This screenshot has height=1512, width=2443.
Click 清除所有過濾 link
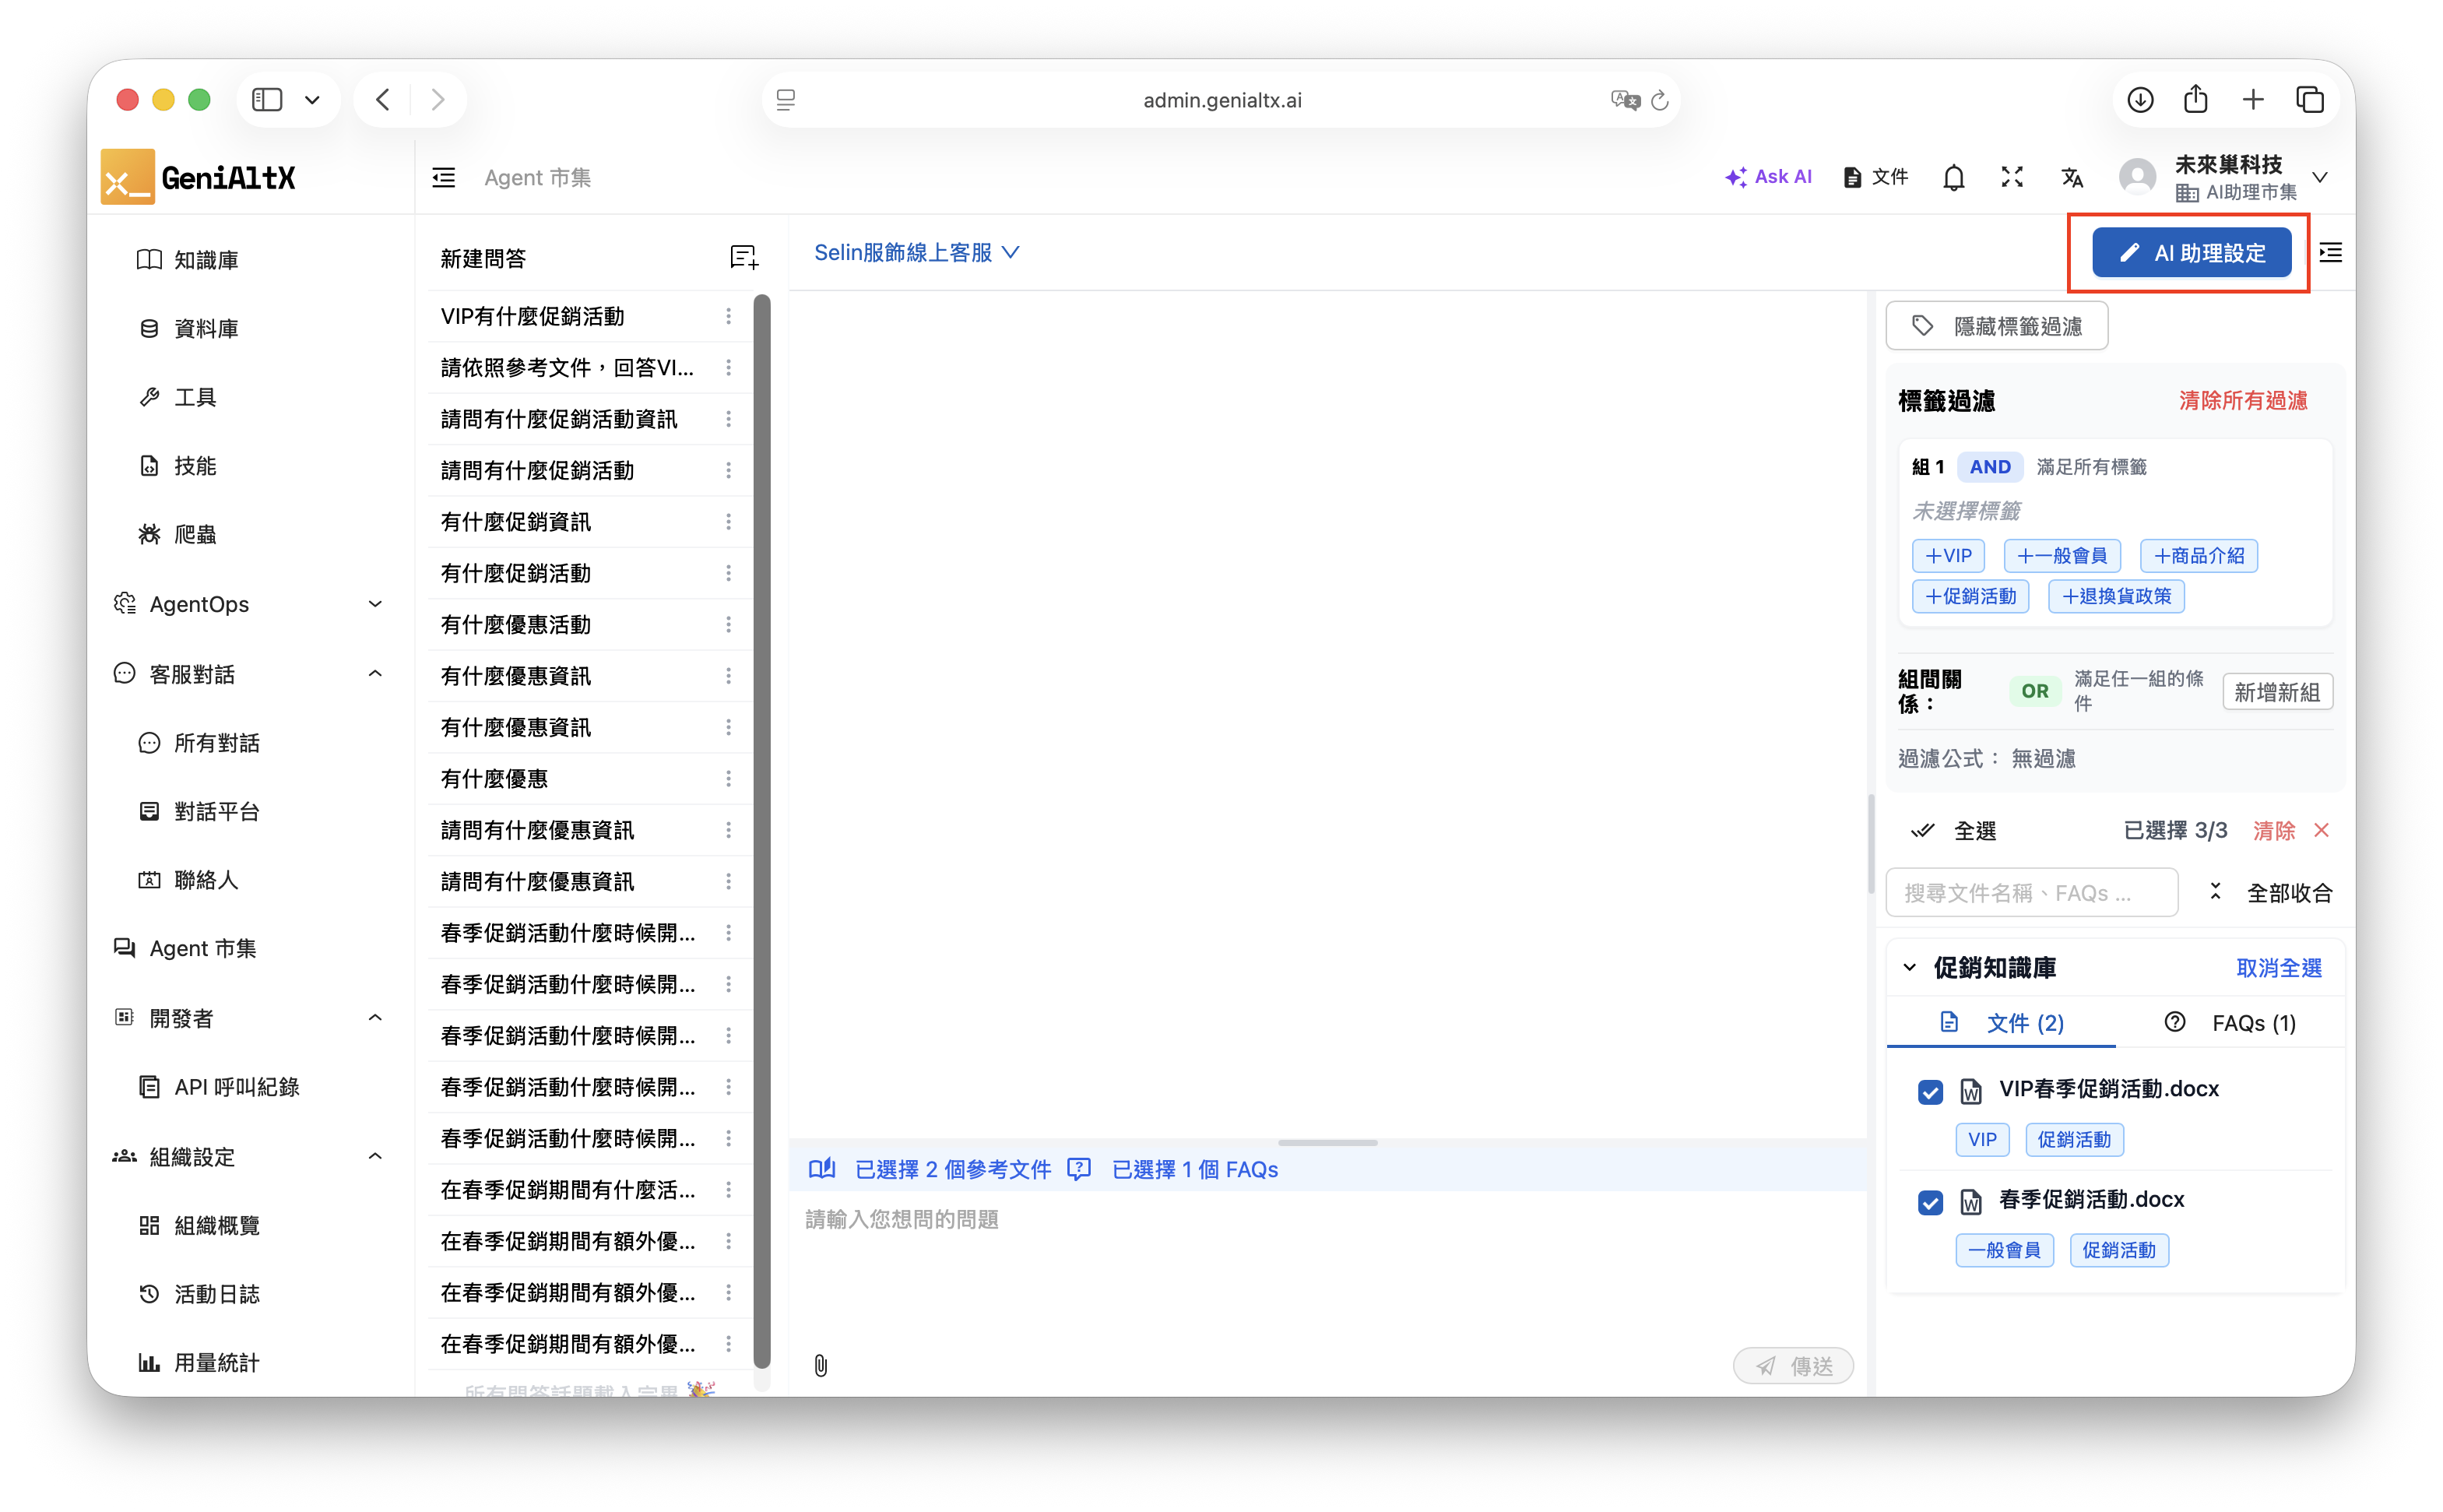click(2242, 401)
